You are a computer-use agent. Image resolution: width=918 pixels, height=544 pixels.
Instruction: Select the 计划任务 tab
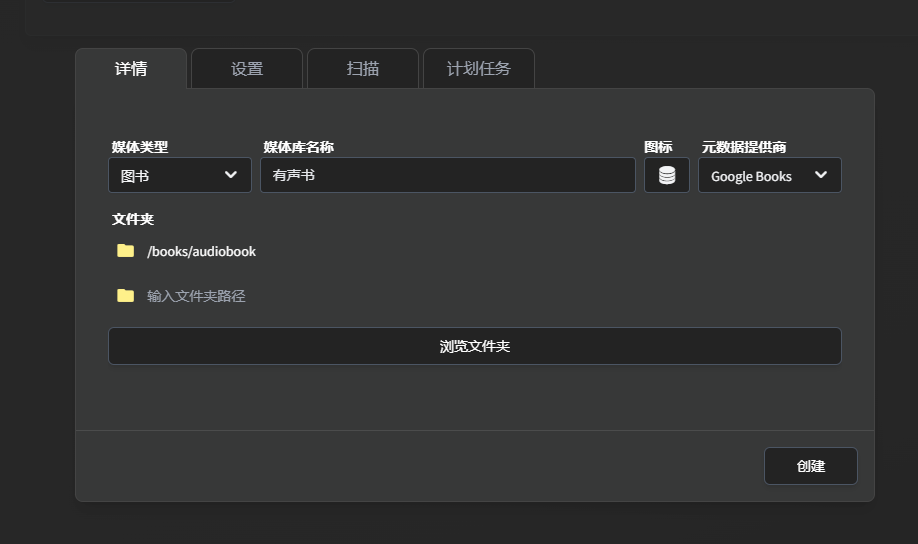(x=478, y=69)
